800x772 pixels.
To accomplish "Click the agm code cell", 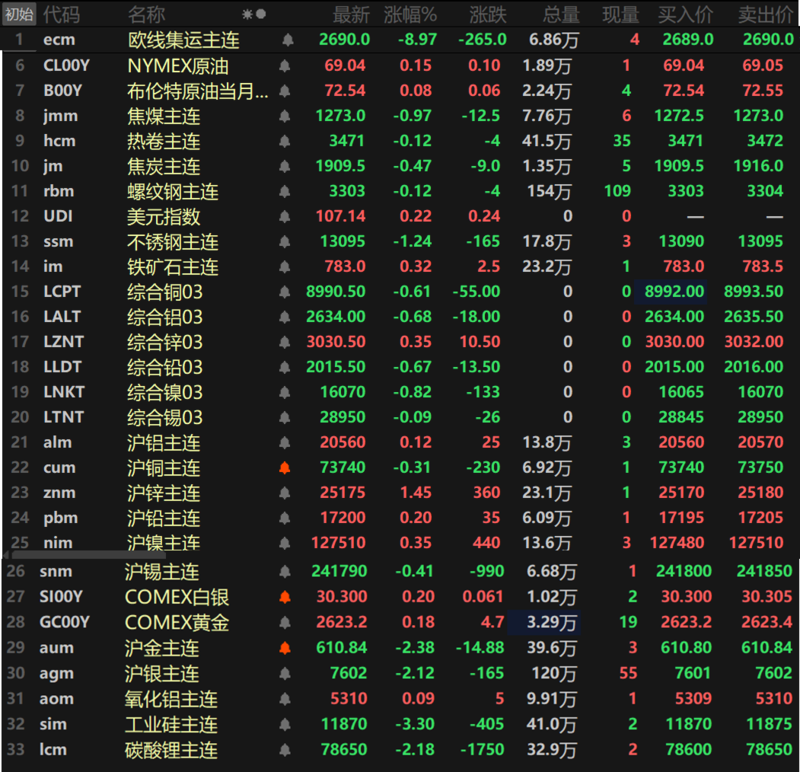I will (56, 674).
